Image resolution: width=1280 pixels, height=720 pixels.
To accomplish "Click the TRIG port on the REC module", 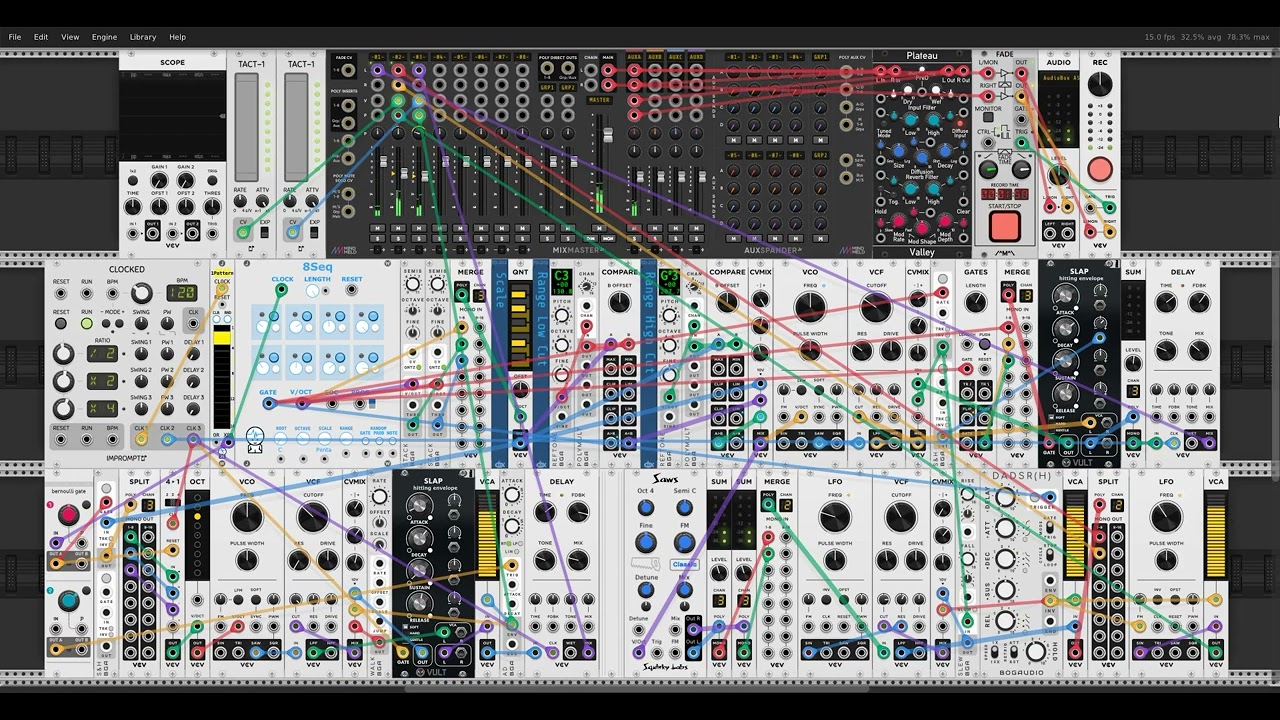I will pyautogui.click(x=1110, y=207).
